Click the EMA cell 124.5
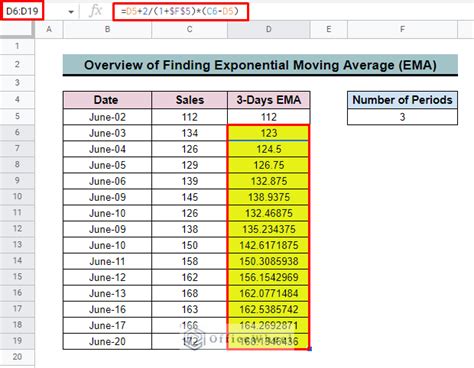474x368 pixels. coord(269,149)
